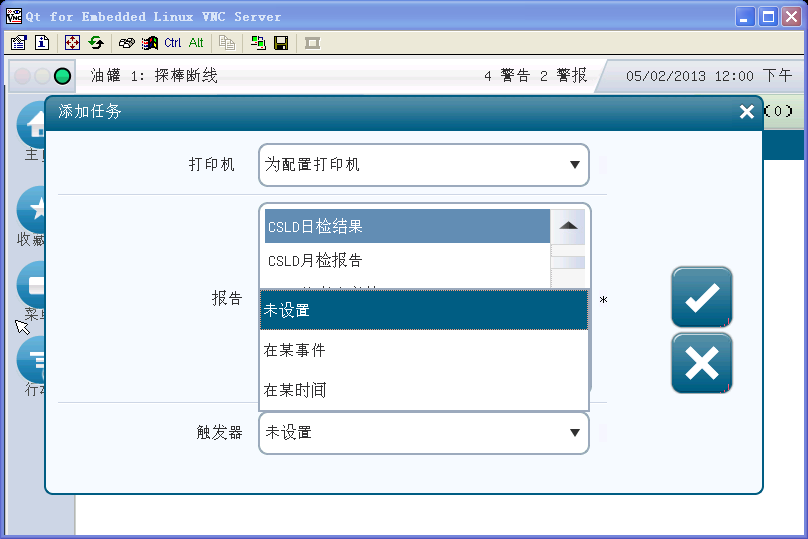808x539 pixels.
Task: Send Ctrl-Alt-Del using toolbar icon
Action: [x=126, y=43]
